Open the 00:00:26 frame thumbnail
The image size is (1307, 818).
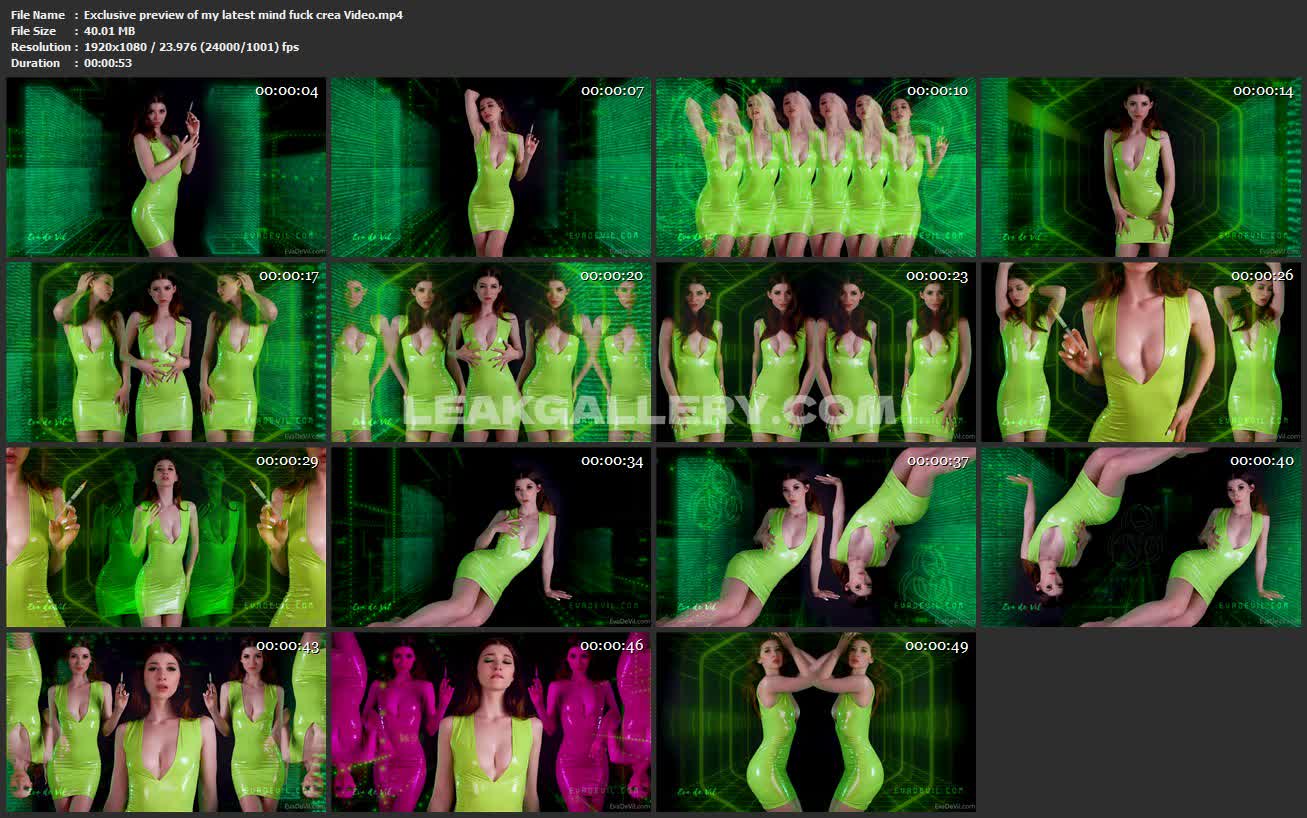click(x=1141, y=352)
